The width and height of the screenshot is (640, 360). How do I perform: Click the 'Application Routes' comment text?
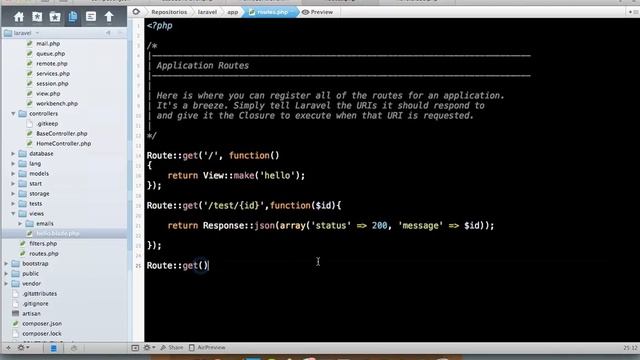click(x=202, y=66)
